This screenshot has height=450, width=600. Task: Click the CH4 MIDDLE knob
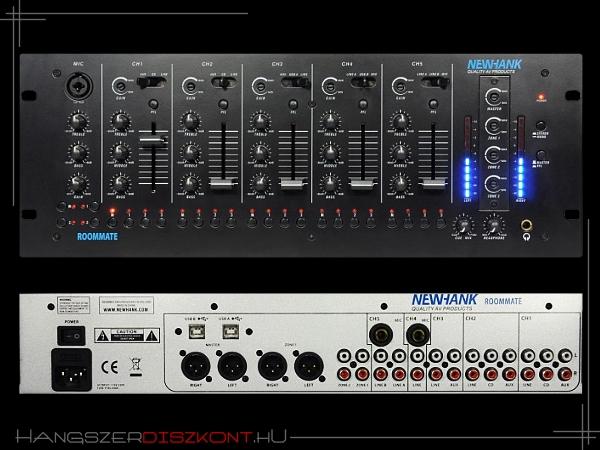tap(331, 153)
